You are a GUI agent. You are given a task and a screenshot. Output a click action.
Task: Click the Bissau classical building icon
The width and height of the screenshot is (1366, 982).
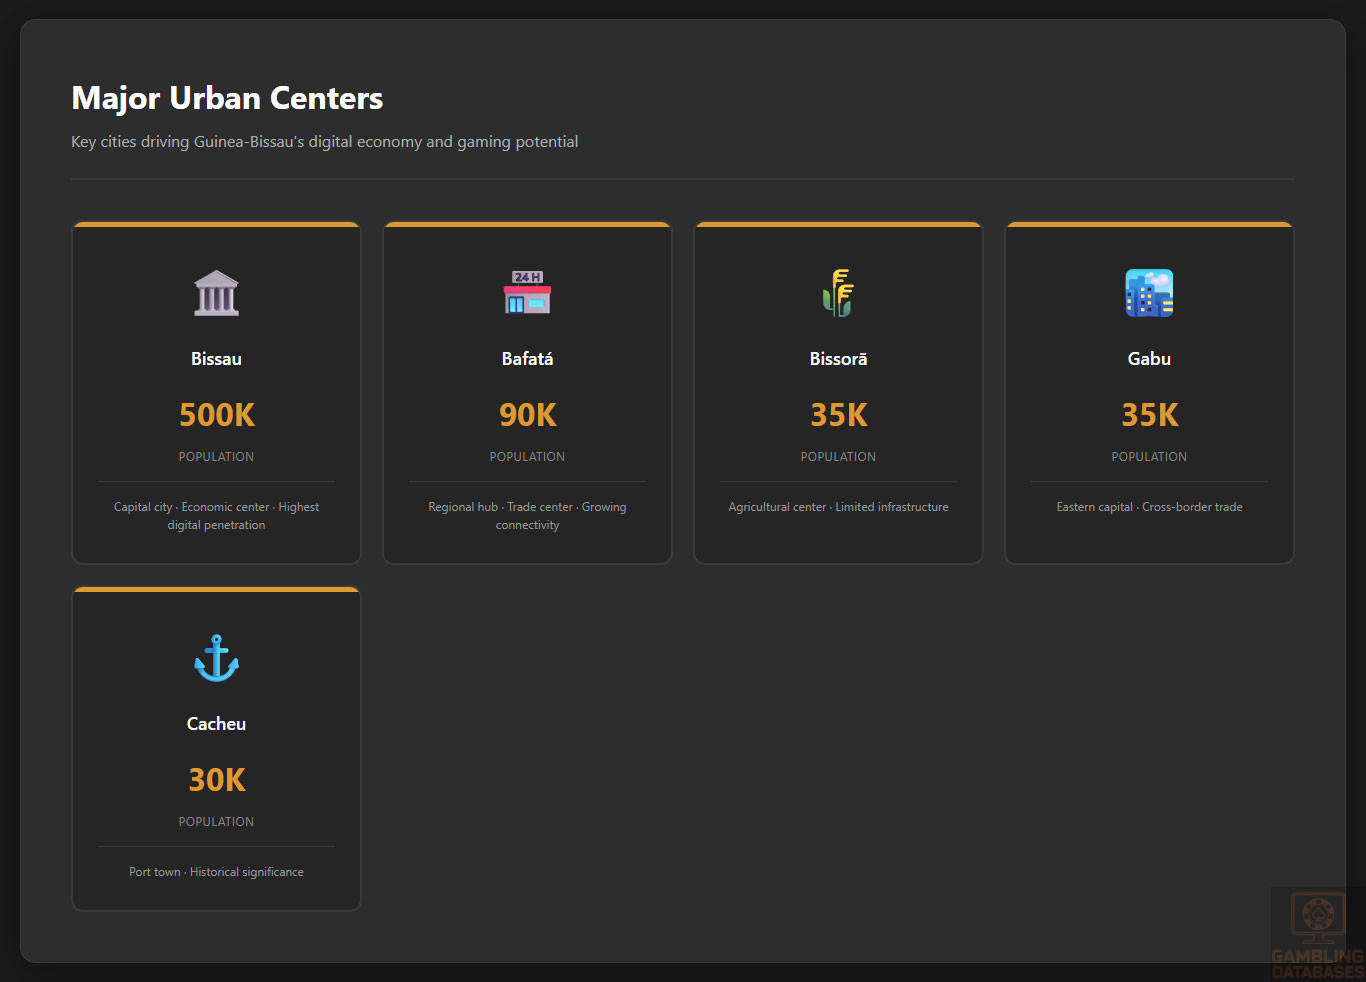tap(216, 293)
